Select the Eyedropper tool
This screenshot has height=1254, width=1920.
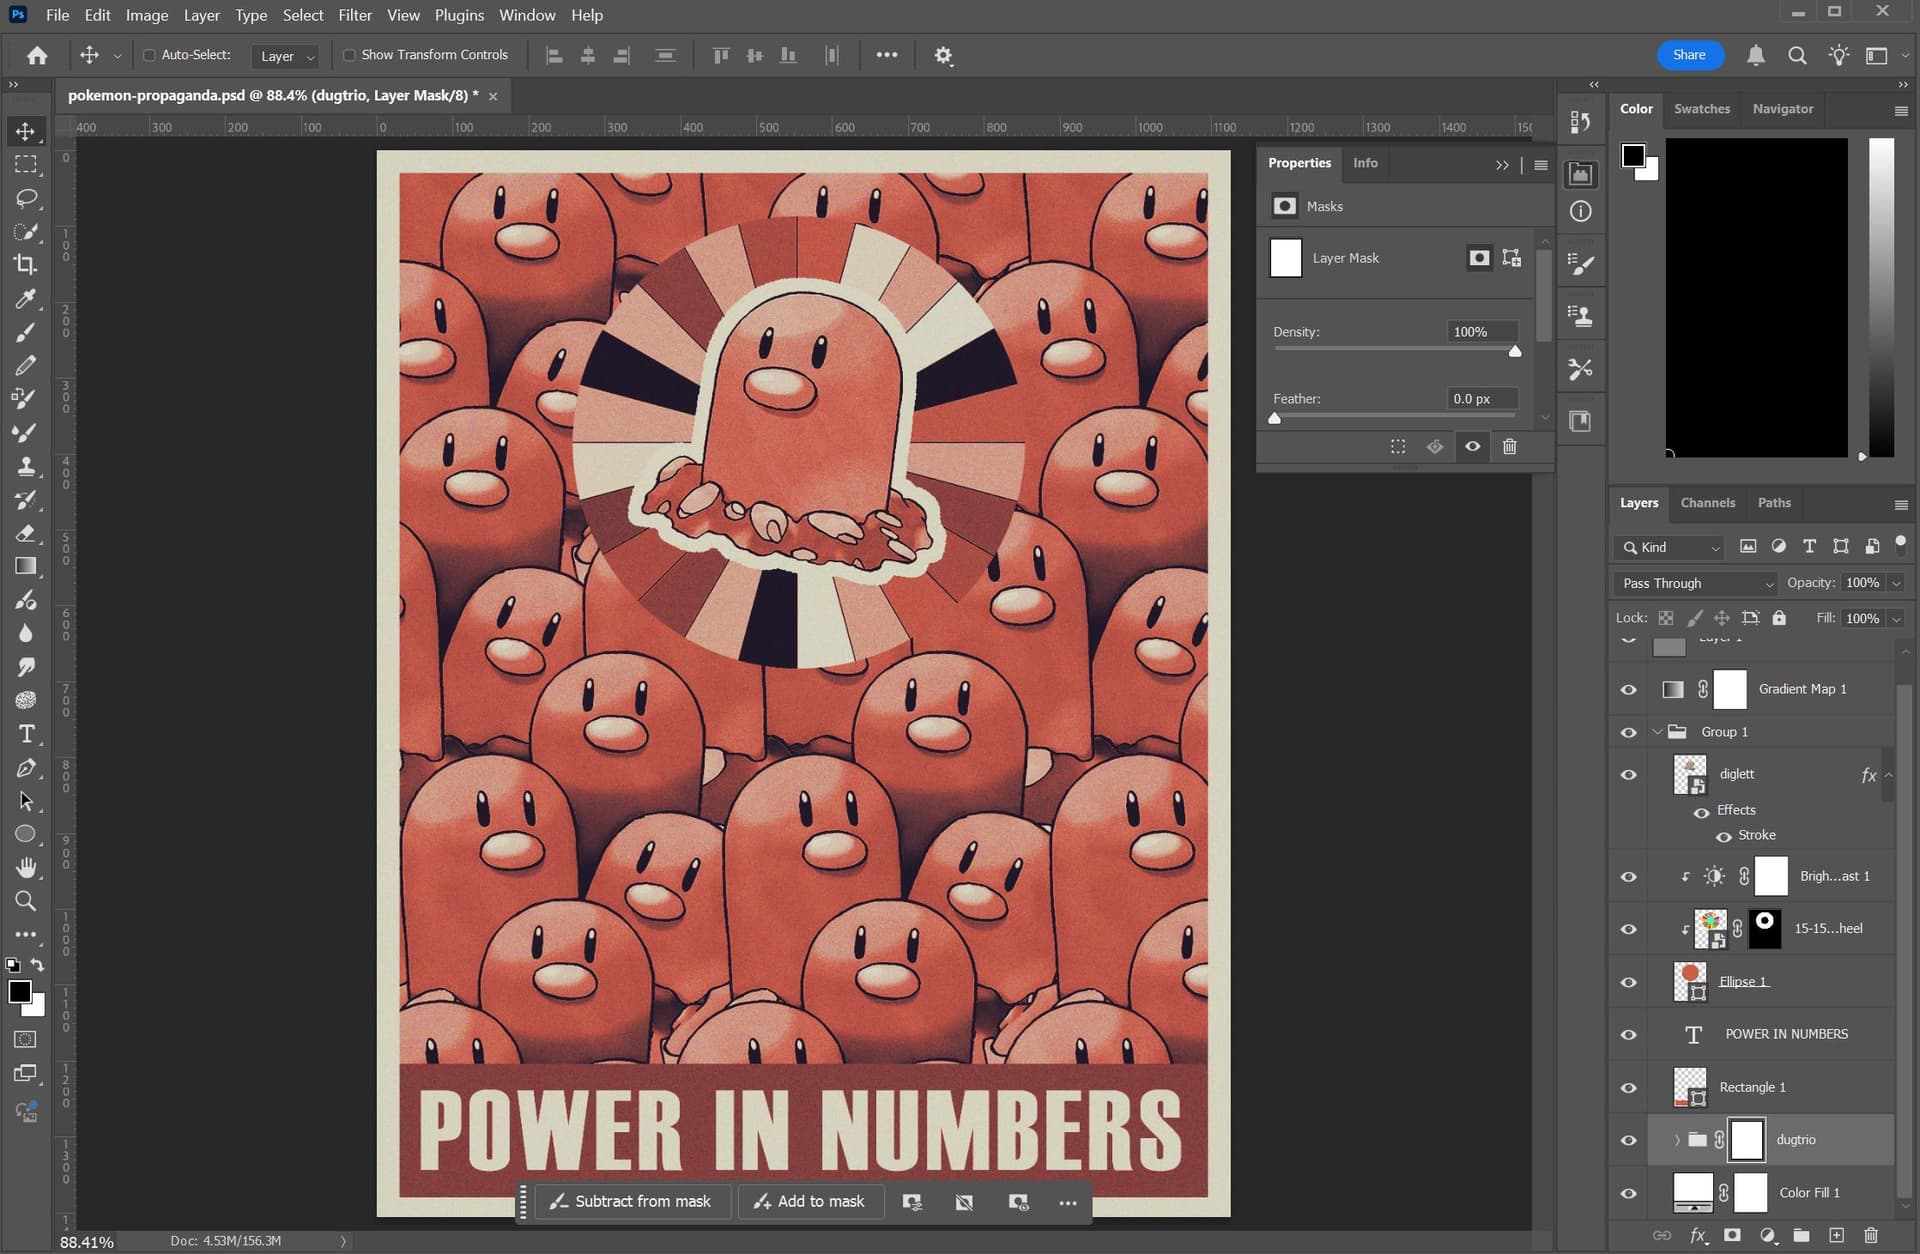coord(26,299)
